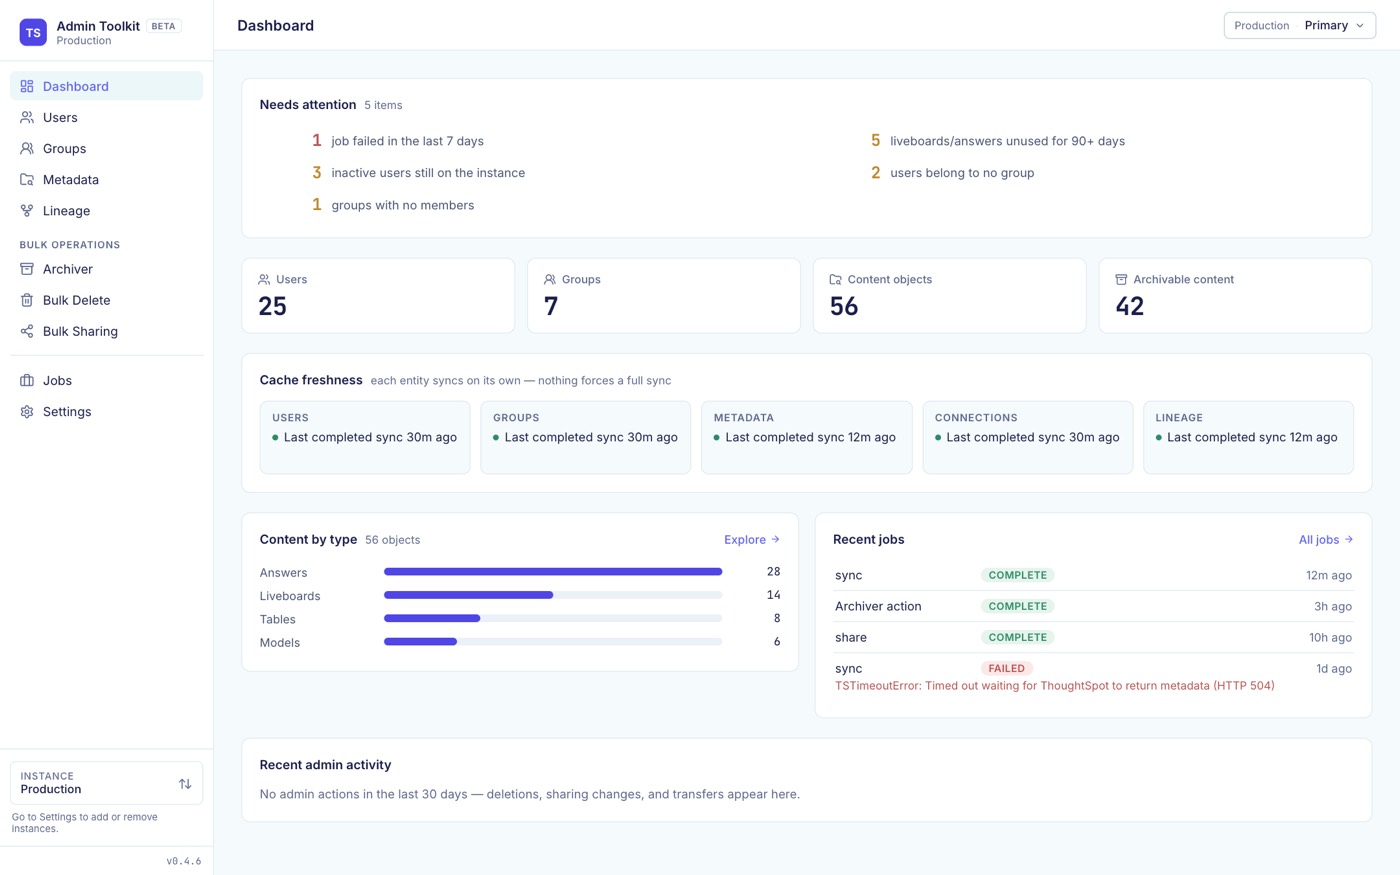Open Lineage from the sidebar
The width and height of the screenshot is (1400, 875).
click(x=106, y=210)
